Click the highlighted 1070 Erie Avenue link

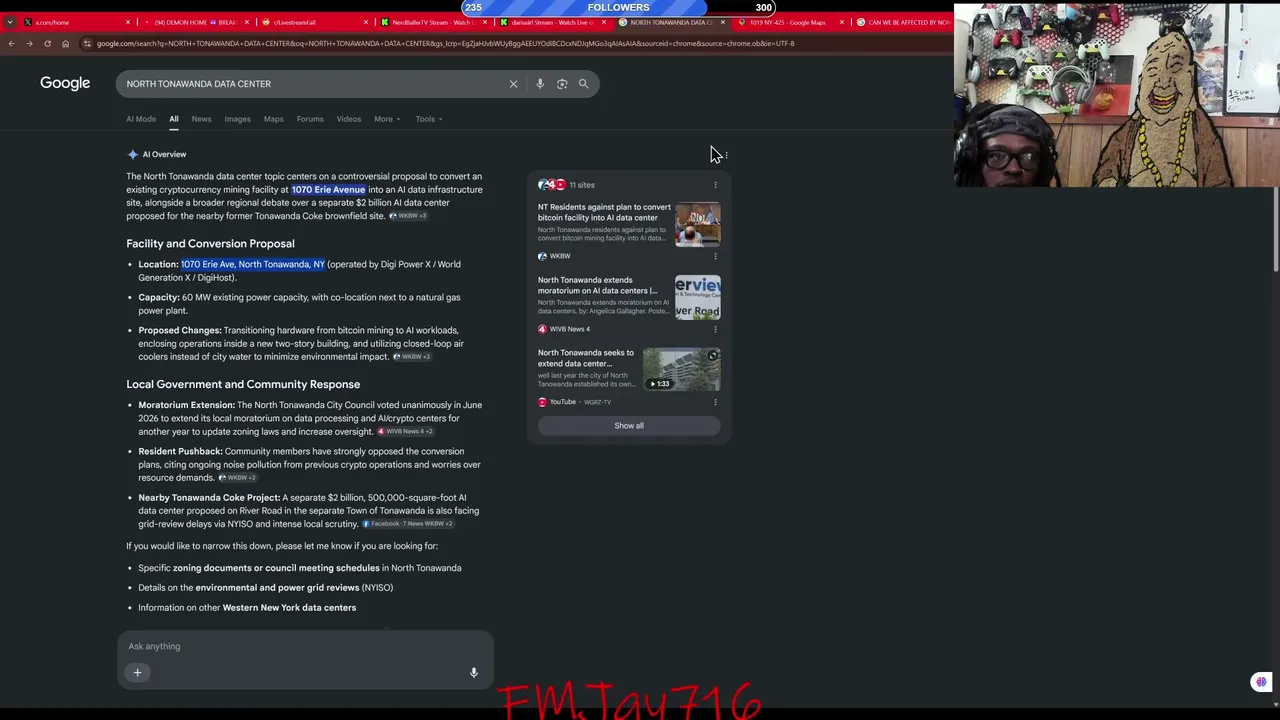(x=328, y=190)
